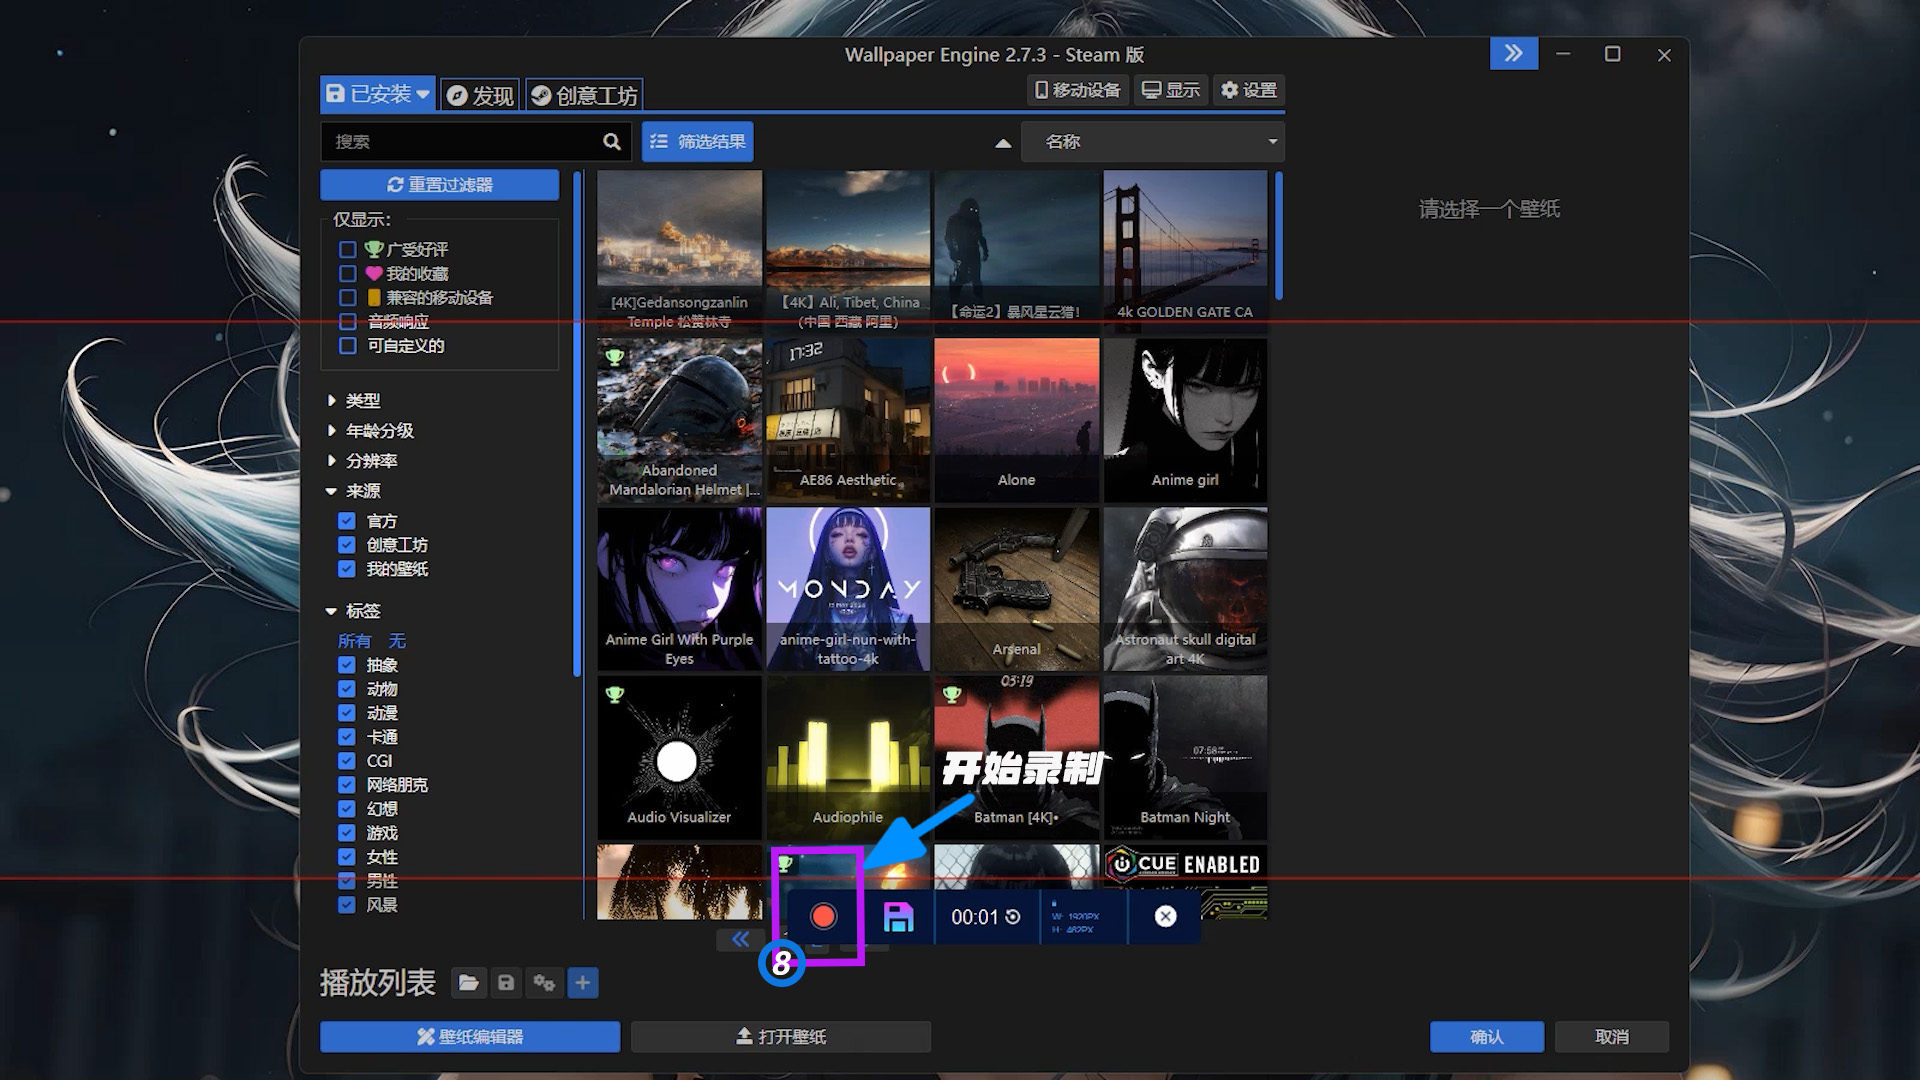Viewport: 1920px width, 1080px height.
Task: Click the 打开壁纸 open wallpaper button
Action: [781, 1037]
